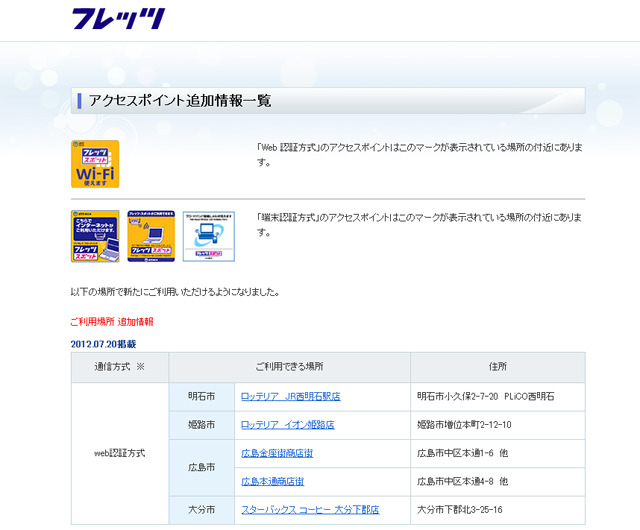Screen dimensions: 640x530
Task: Click the orange フレッツスポット Wi-Fi badge icon
Action: click(95, 164)
